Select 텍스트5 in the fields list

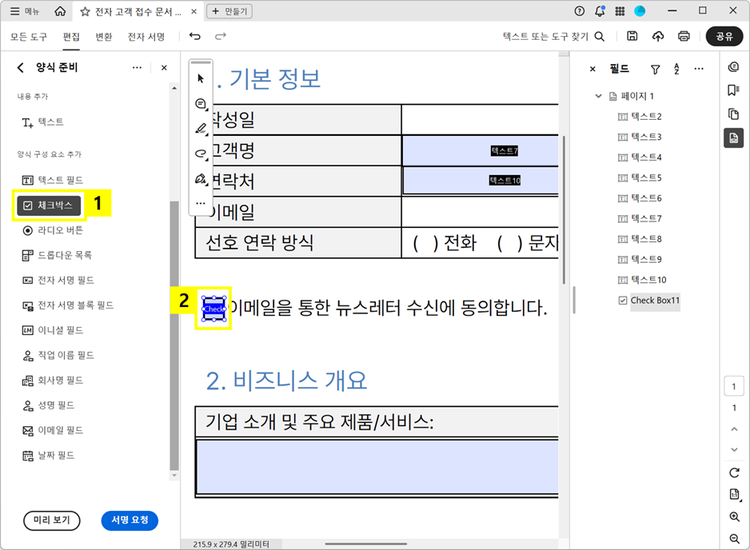[640, 178]
